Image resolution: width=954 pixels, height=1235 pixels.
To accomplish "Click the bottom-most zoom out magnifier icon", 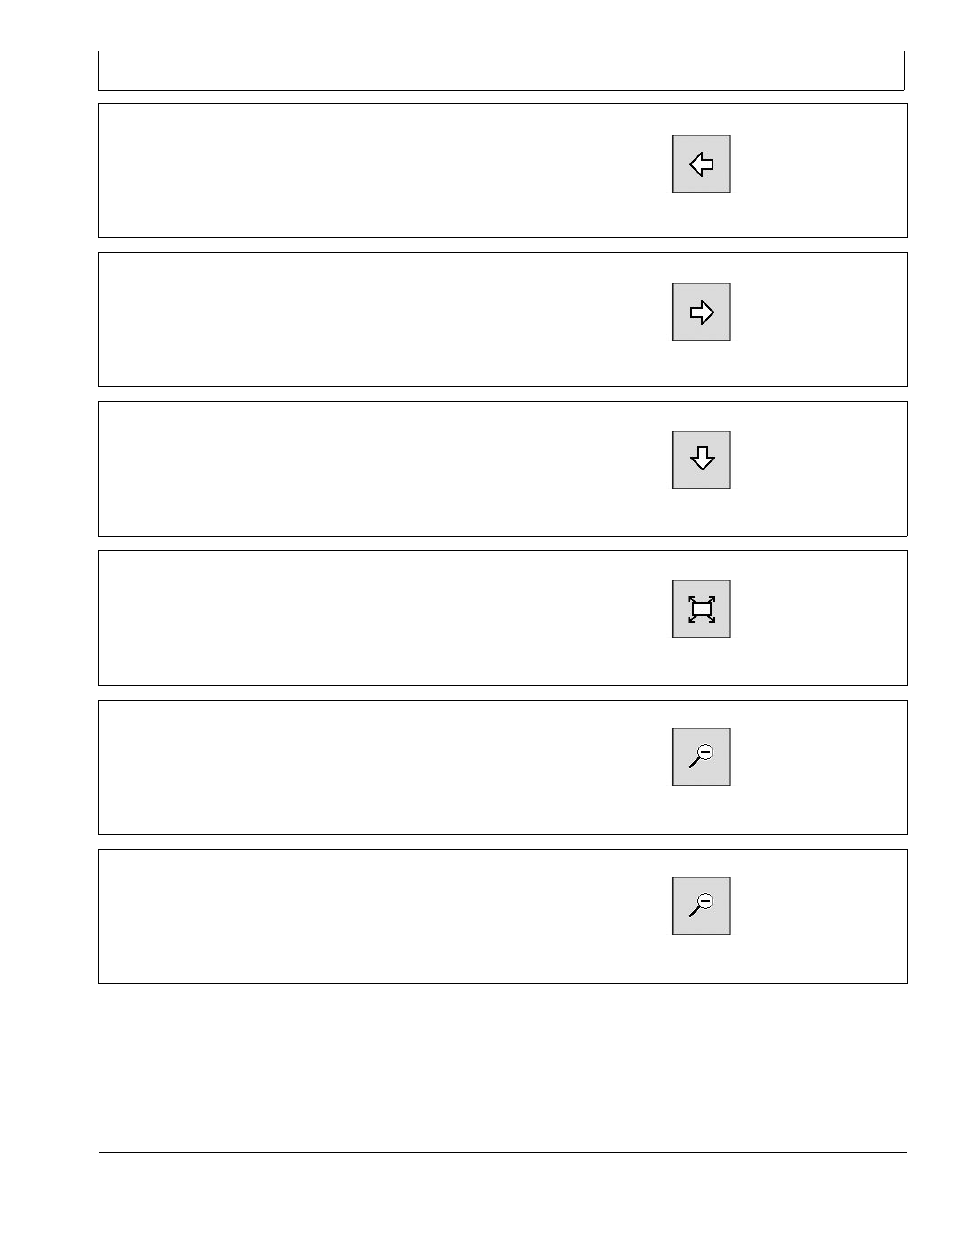I will 701,906.
